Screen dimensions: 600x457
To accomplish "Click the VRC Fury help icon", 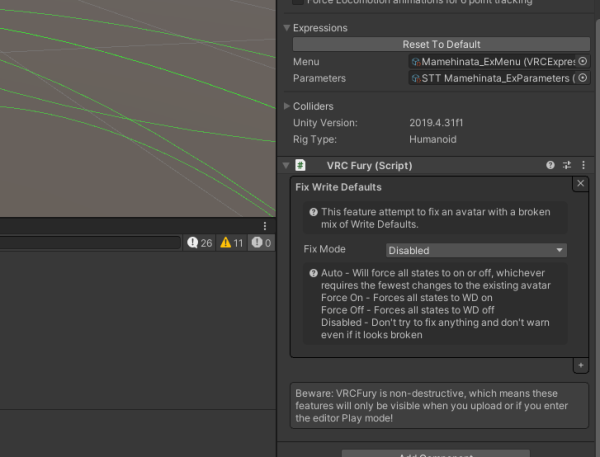I will click(x=550, y=165).
